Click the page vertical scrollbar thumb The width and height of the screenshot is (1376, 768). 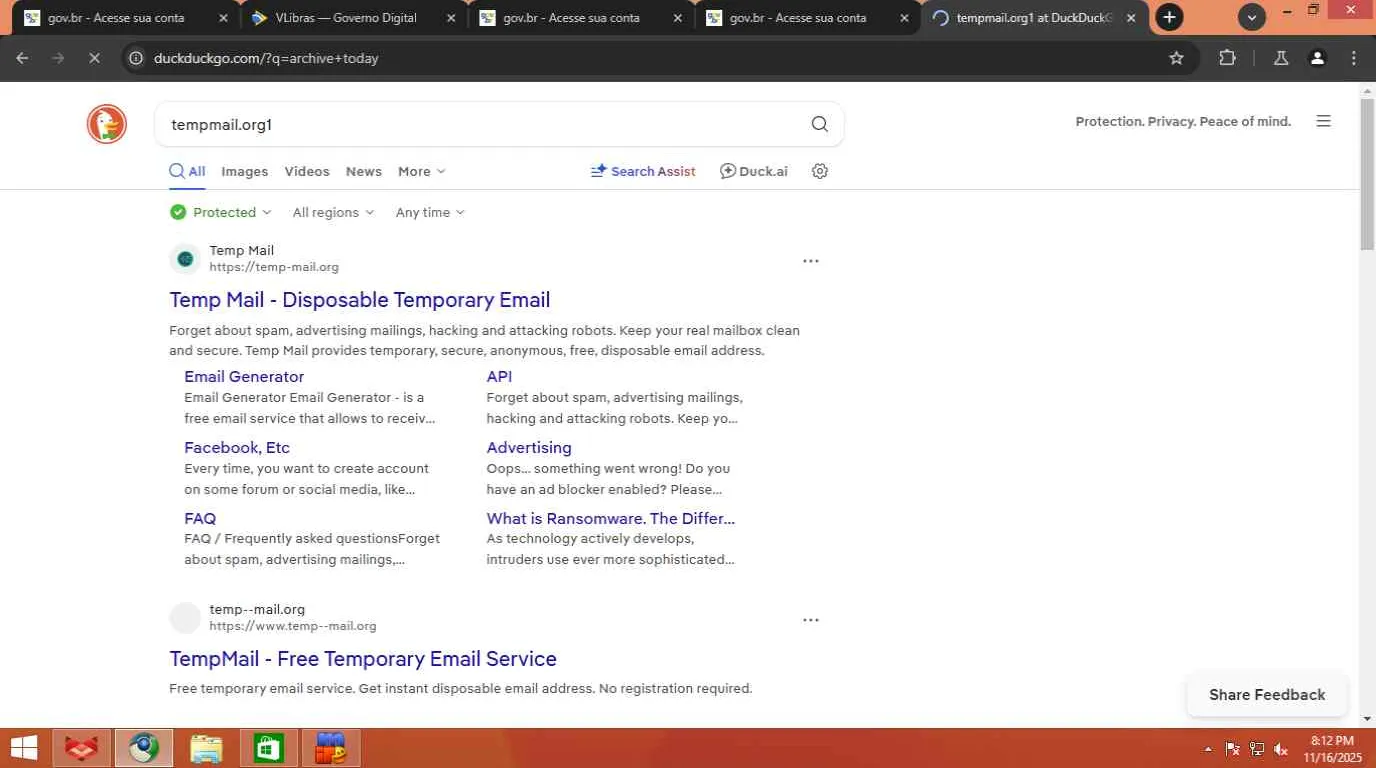(x=1367, y=174)
